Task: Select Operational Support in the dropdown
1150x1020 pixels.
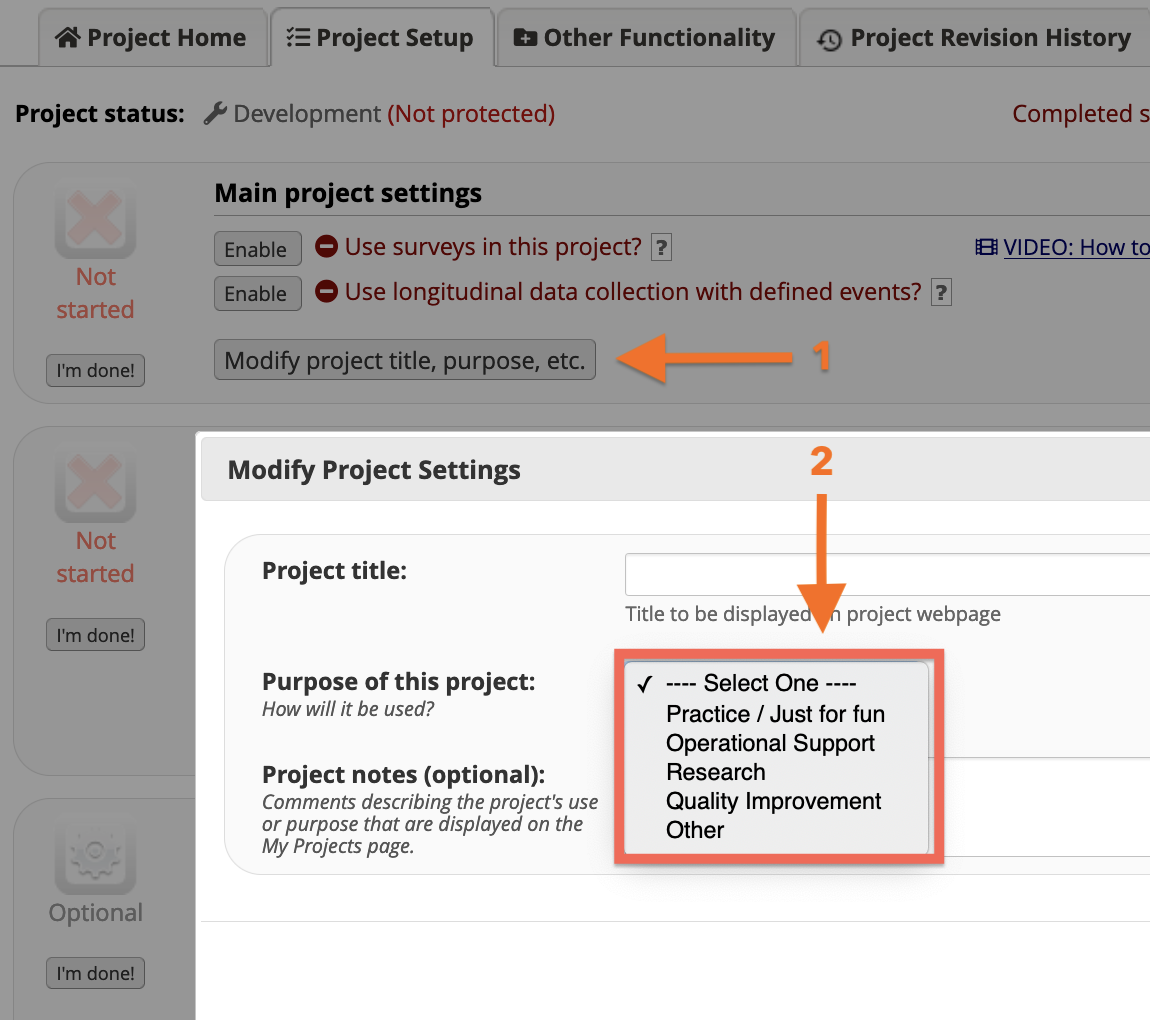Action: coord(770,743)
